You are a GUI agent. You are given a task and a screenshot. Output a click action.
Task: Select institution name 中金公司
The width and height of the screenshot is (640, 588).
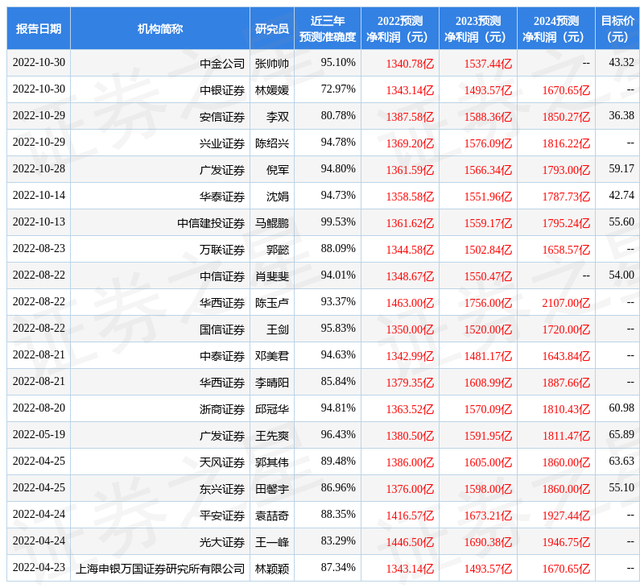[x=222, y=63]
